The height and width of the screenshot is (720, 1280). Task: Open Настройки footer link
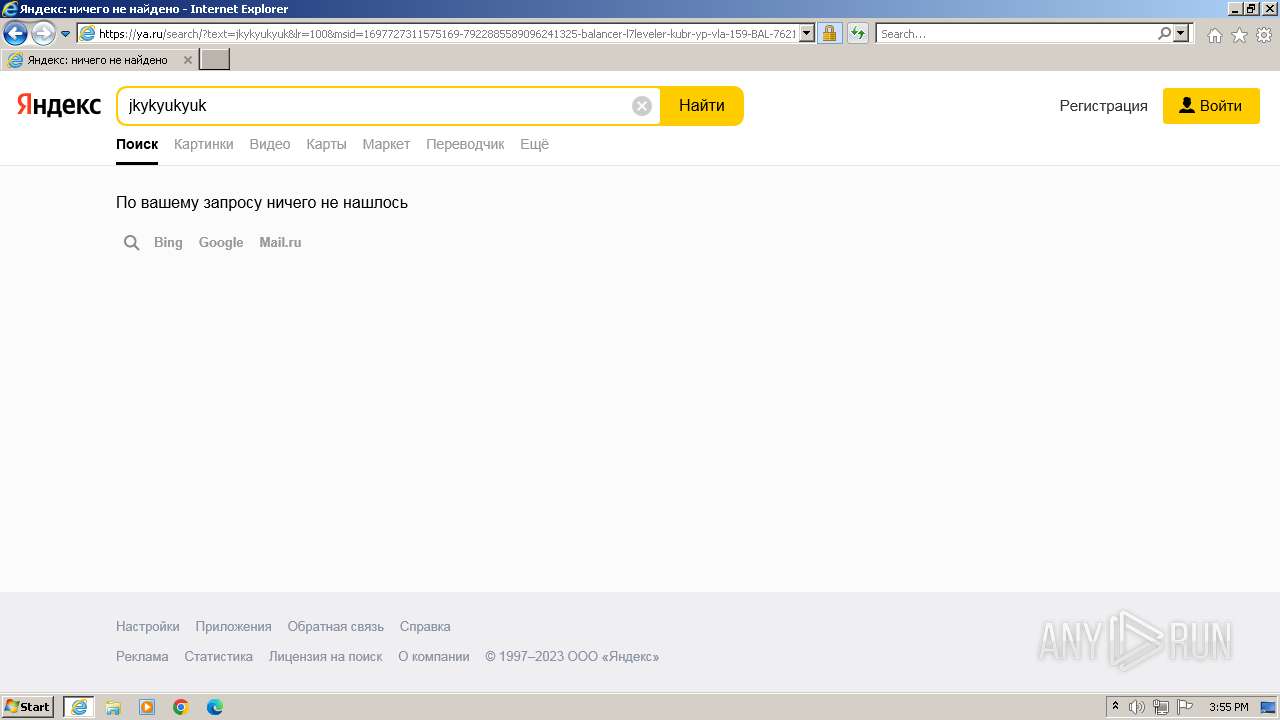148,626
